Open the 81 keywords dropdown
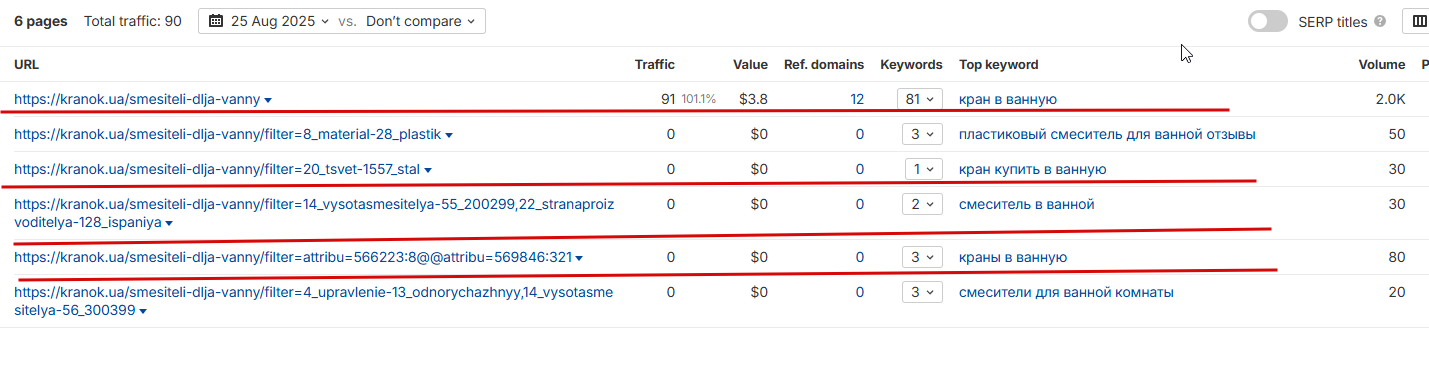Viewport: 1429px width, 371px height. pyautogui.click(x=919, y=99)
